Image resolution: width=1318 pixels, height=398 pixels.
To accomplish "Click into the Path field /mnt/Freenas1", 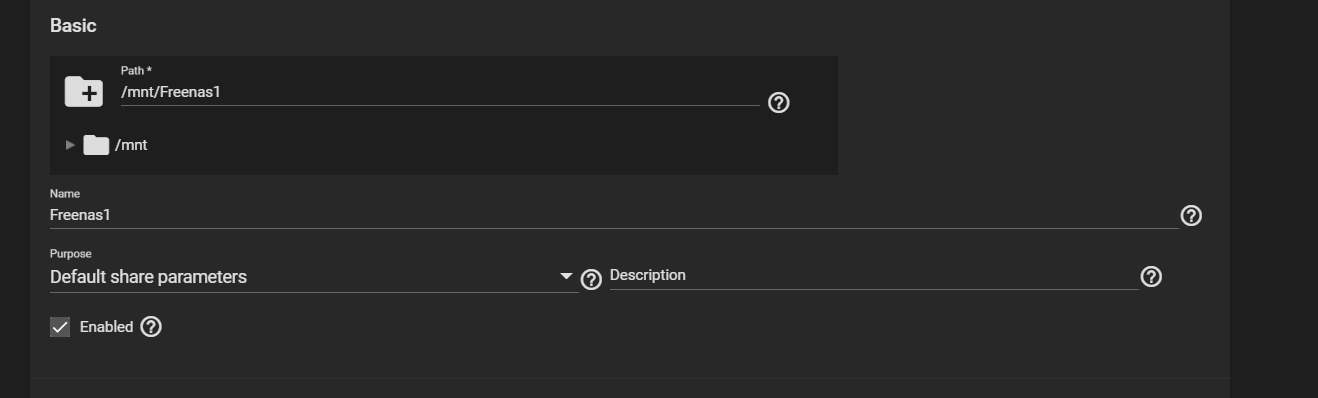I will [x=440, y=92].
